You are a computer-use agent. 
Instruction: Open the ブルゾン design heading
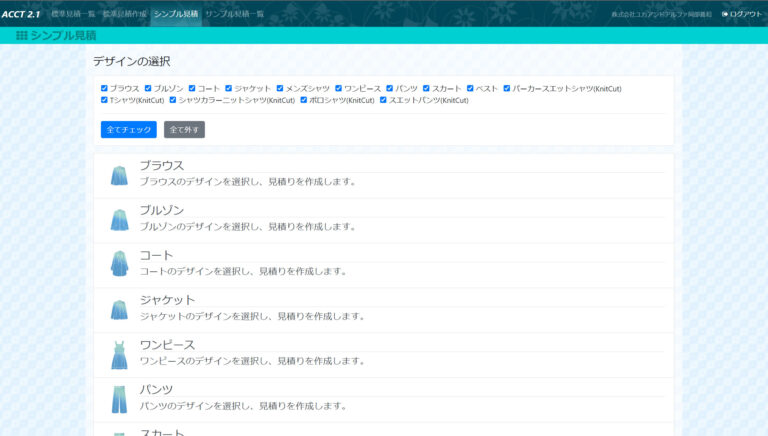[162, 211]
